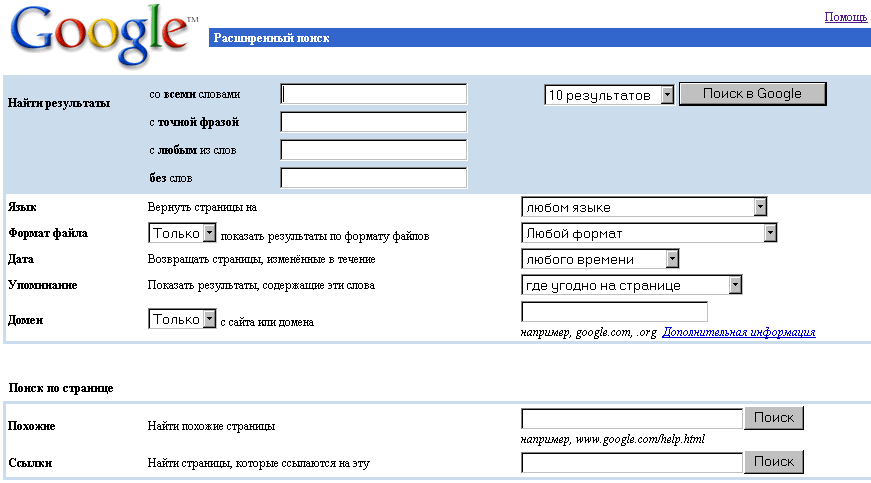
Task: Click the Поиск button for Похожие
Action: (774, 417)
